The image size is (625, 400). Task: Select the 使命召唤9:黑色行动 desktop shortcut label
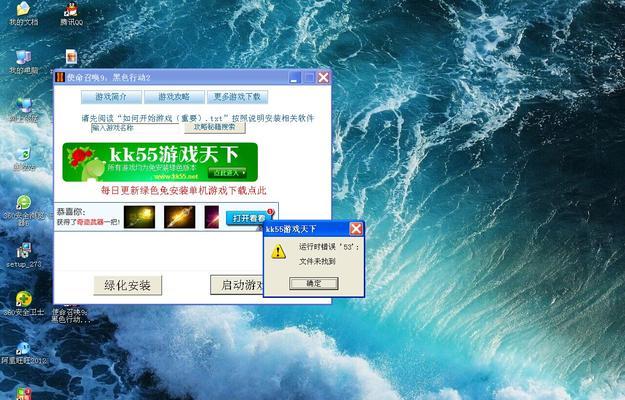(70, 316)
